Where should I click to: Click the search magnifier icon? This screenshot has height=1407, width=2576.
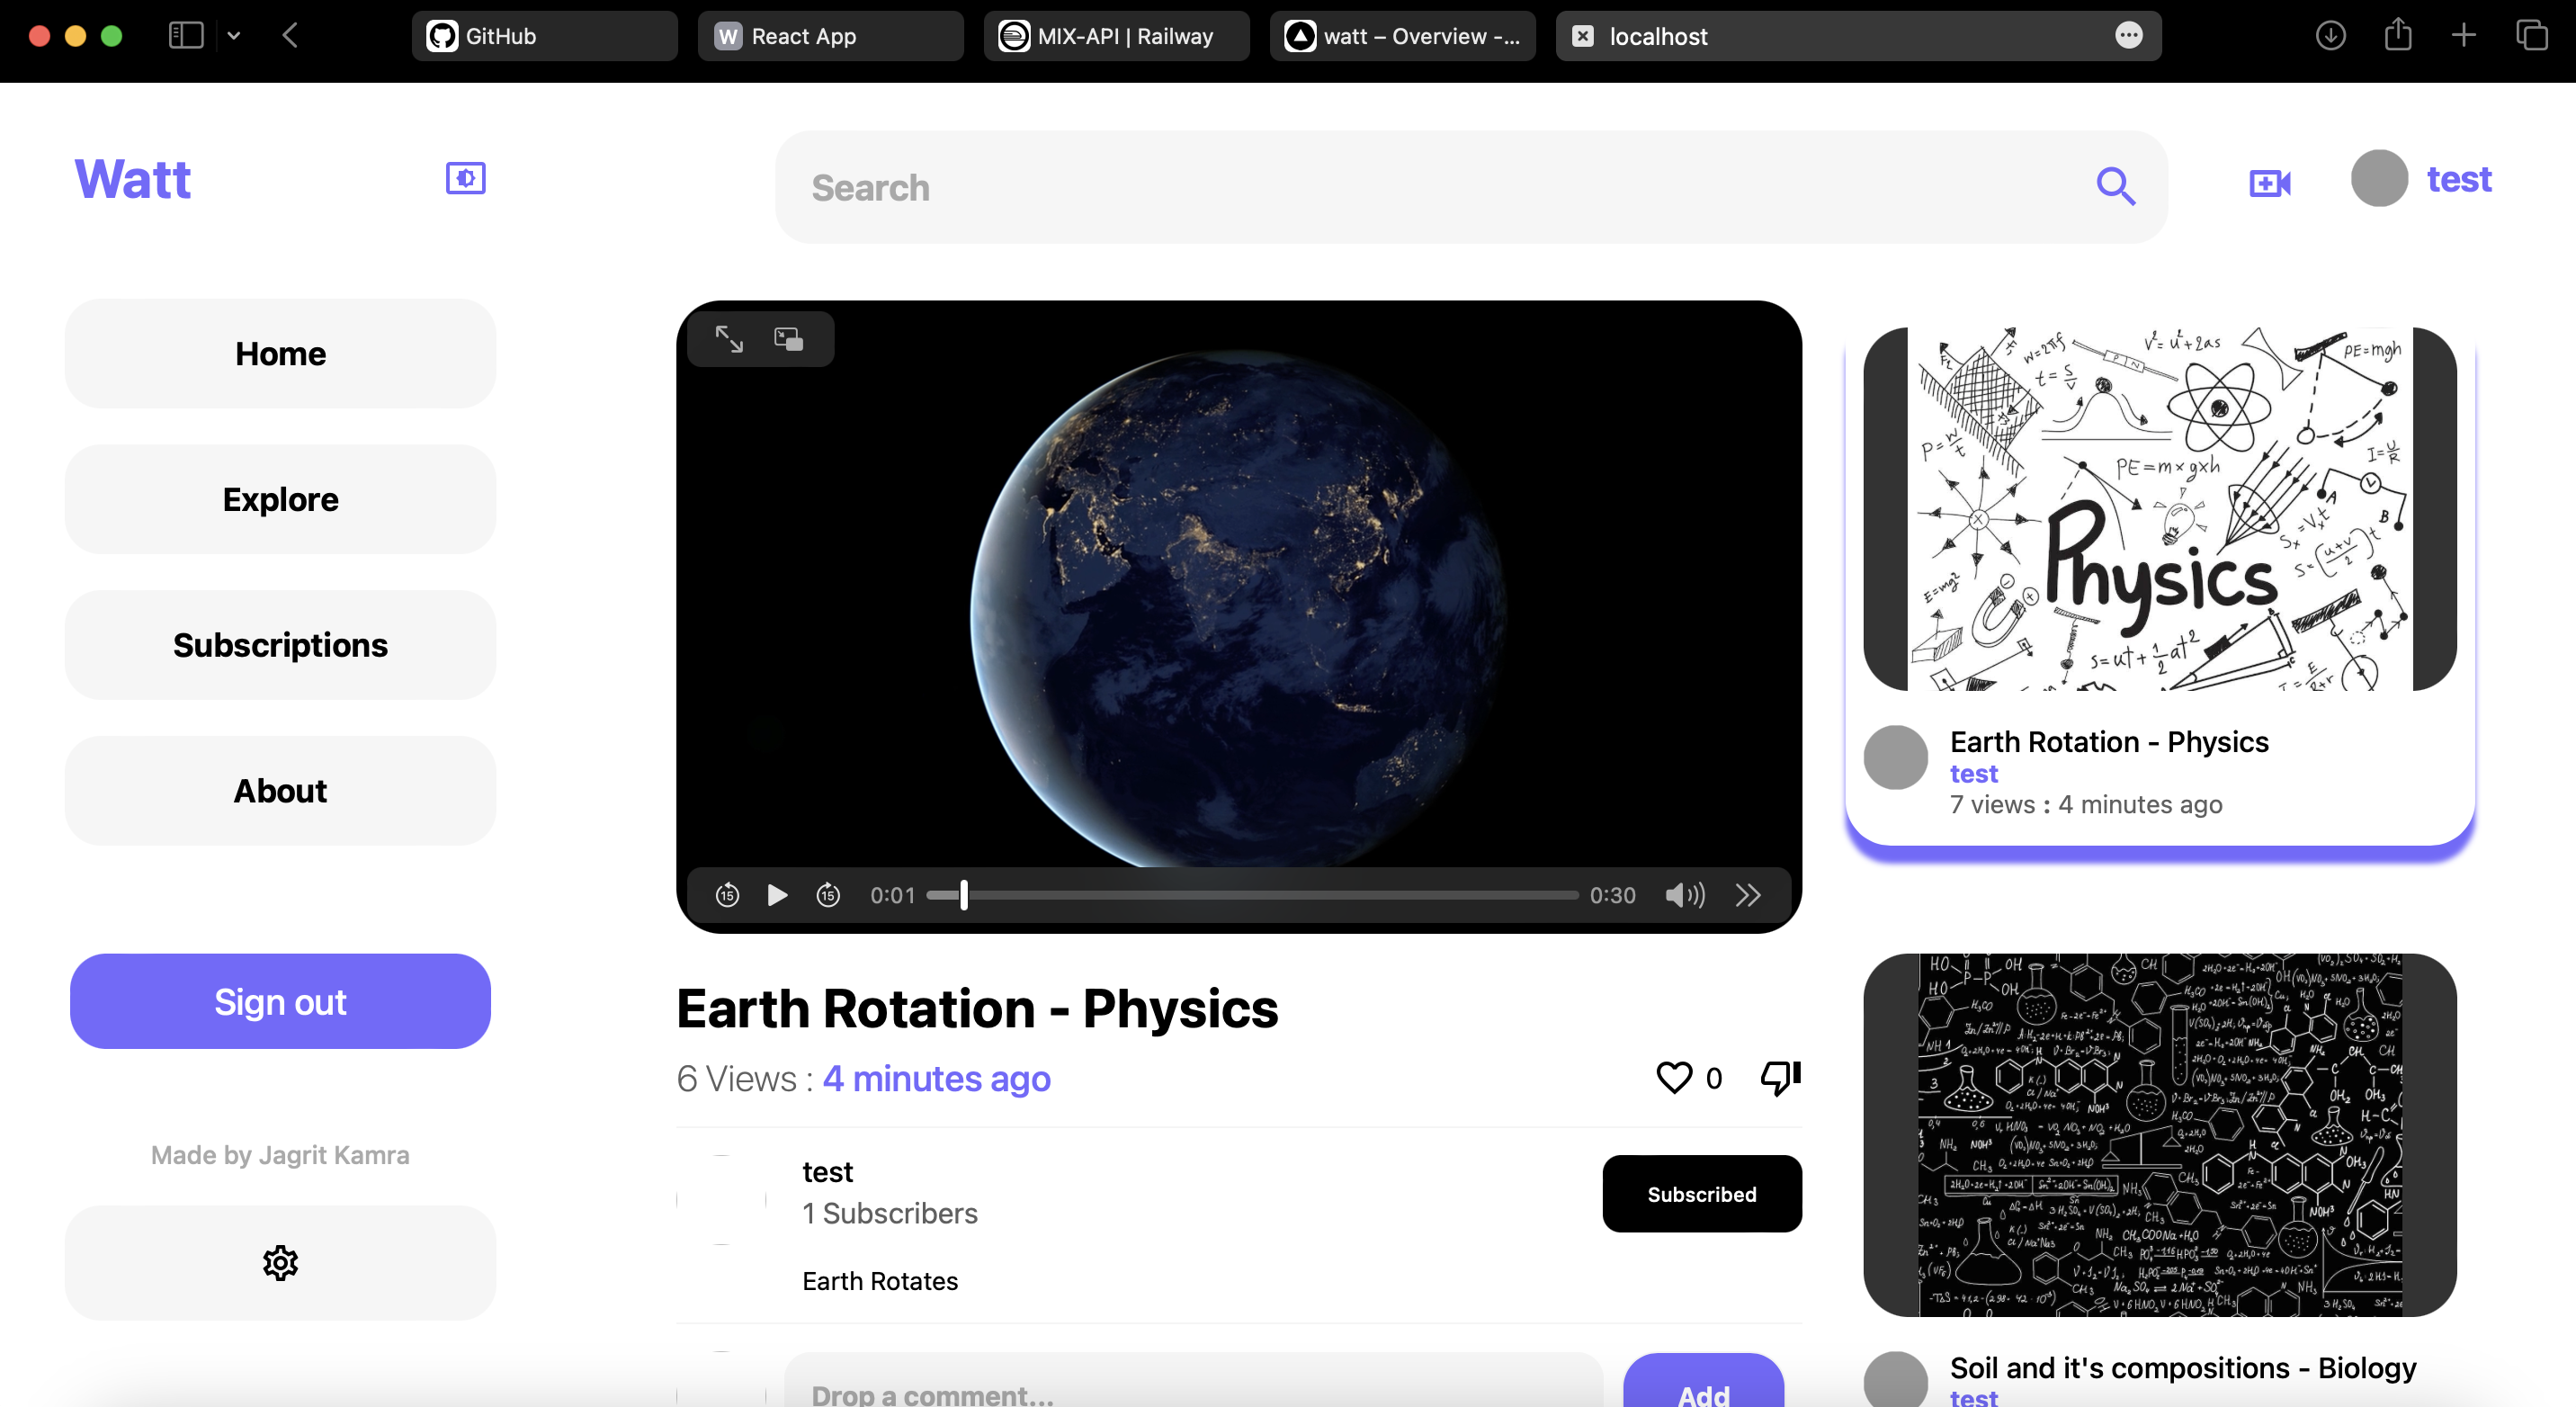[2117, 187]
